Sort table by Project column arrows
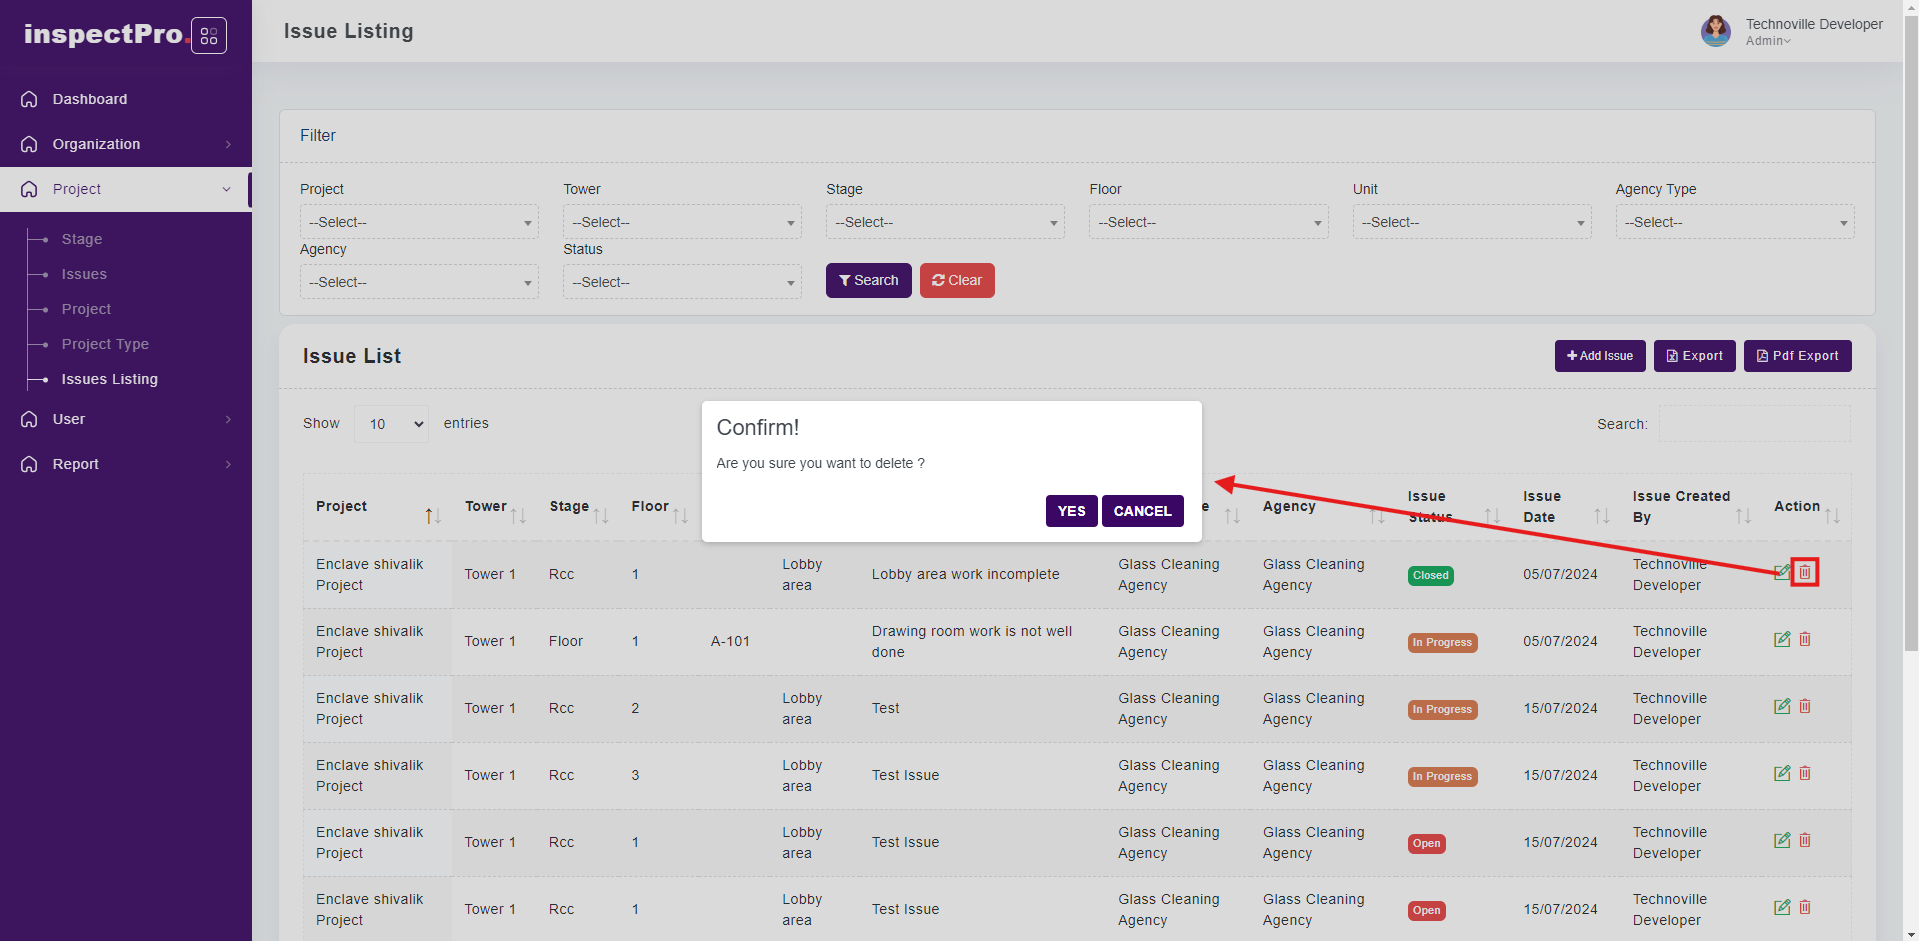 tap(432, 516)
